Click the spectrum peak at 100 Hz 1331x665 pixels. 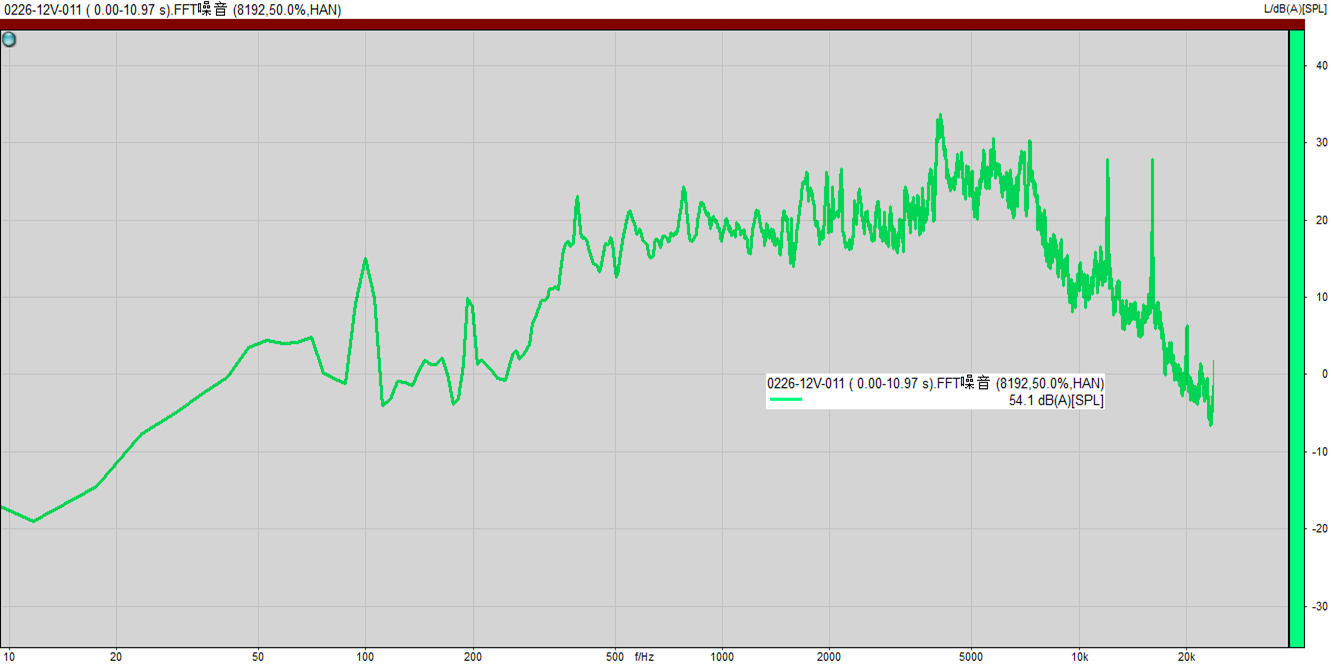click(x=365, y=259)
